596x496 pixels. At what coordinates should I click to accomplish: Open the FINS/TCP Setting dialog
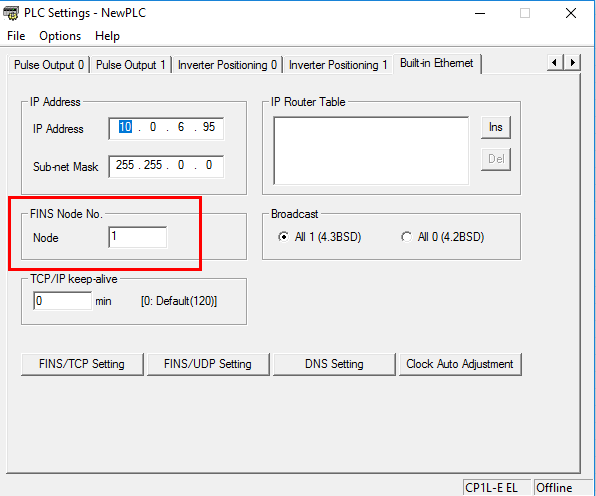(x=82, y=364)
